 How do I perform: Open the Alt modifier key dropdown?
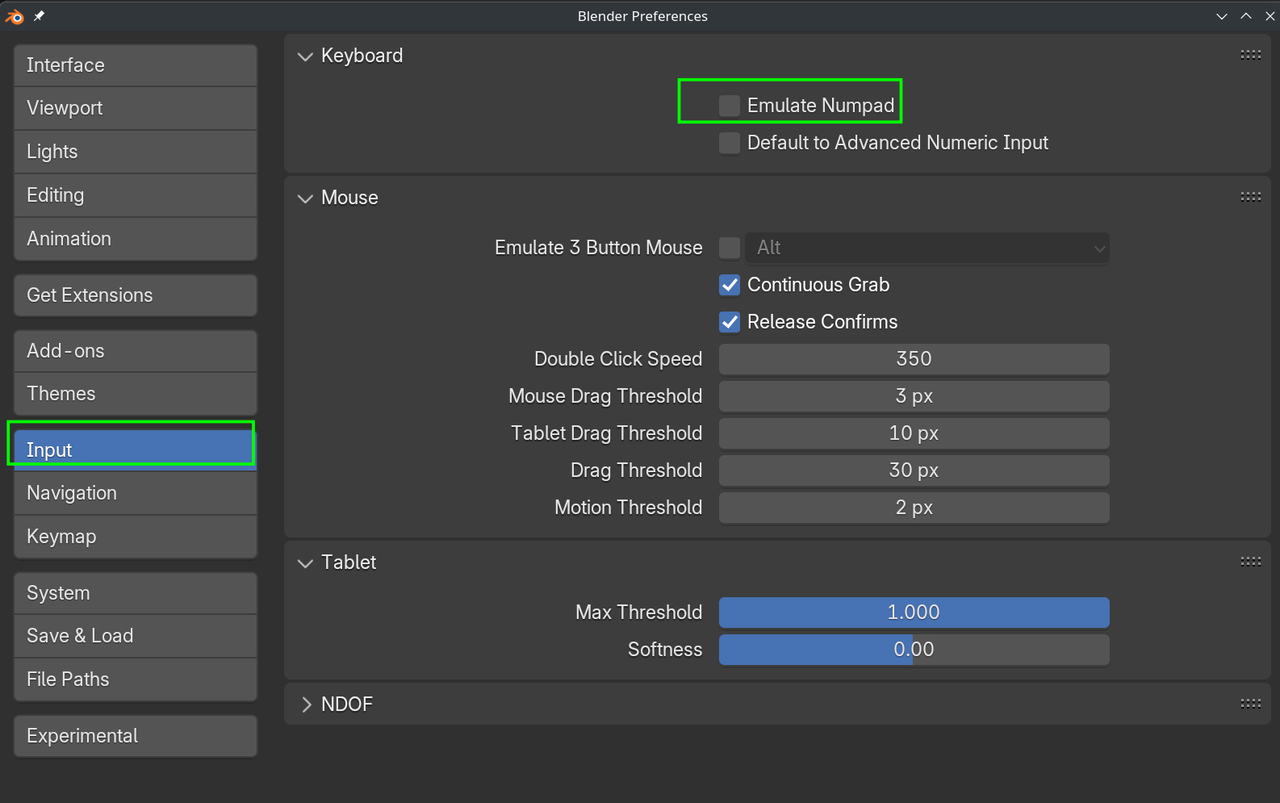coord(927,248)
